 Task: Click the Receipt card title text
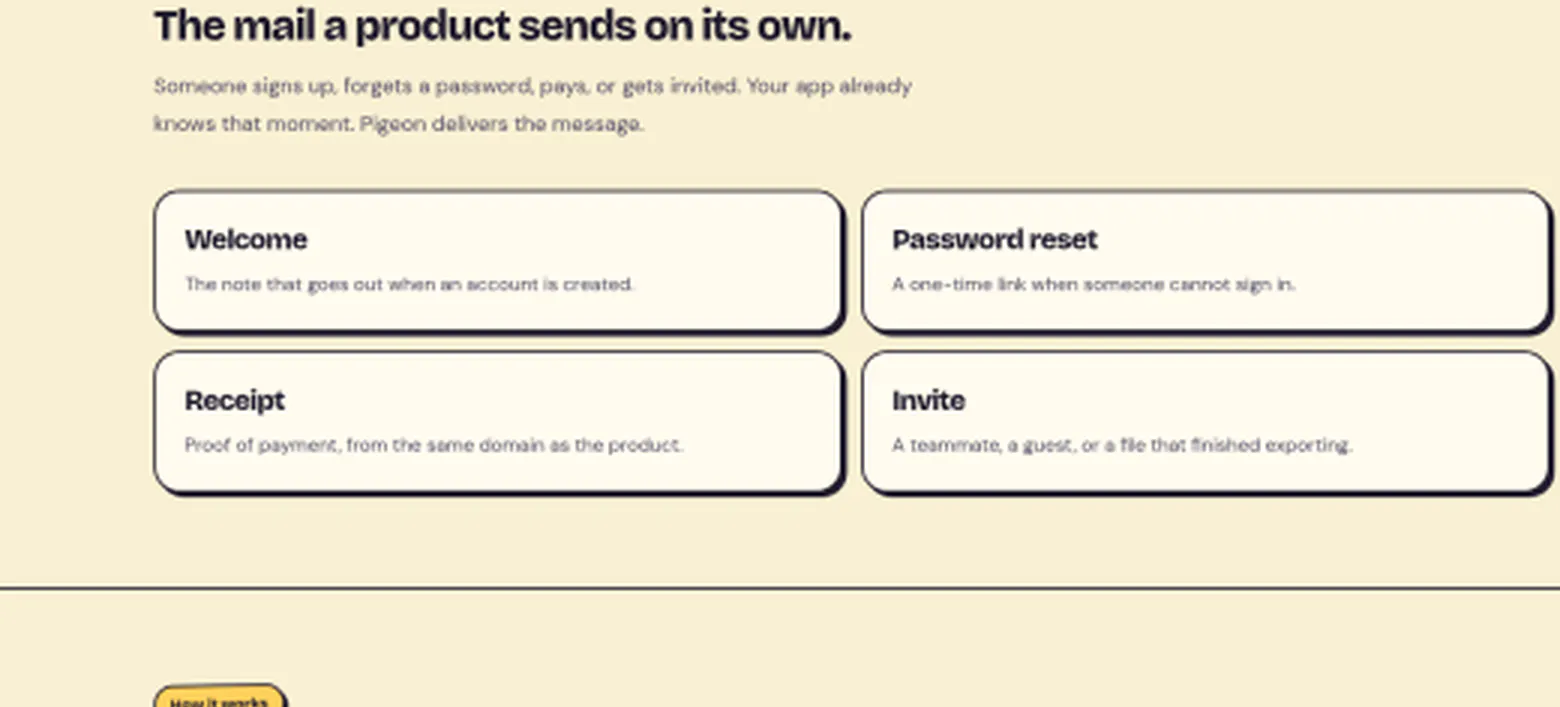(x=235, y=401)
